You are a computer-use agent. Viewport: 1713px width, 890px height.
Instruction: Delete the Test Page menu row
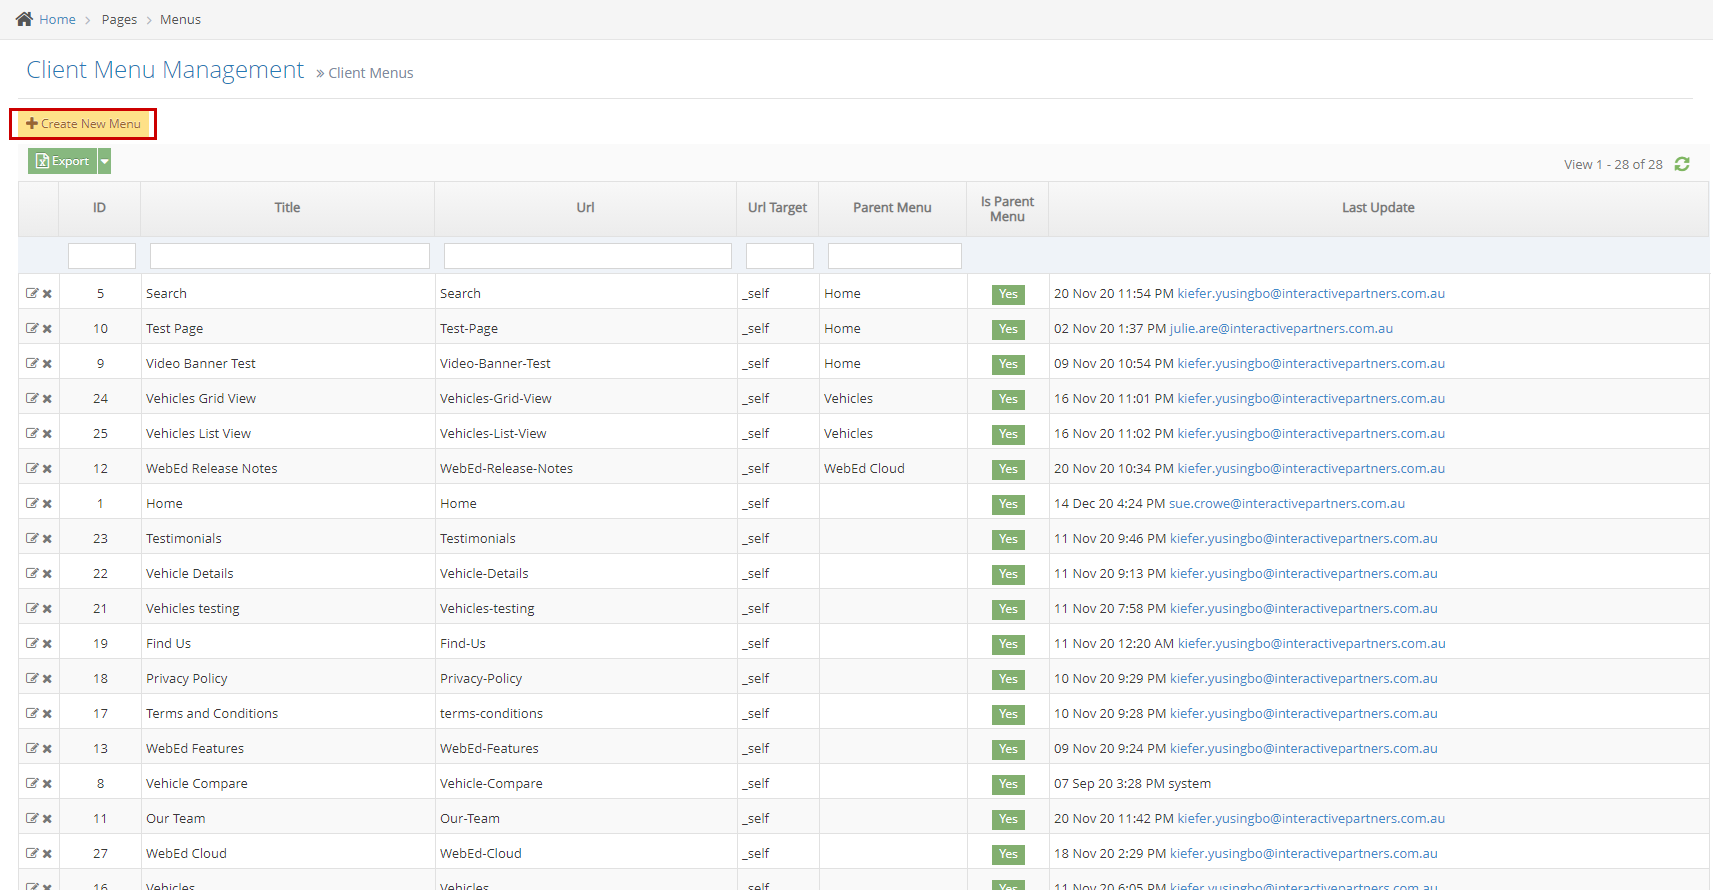tap(47, 328)
